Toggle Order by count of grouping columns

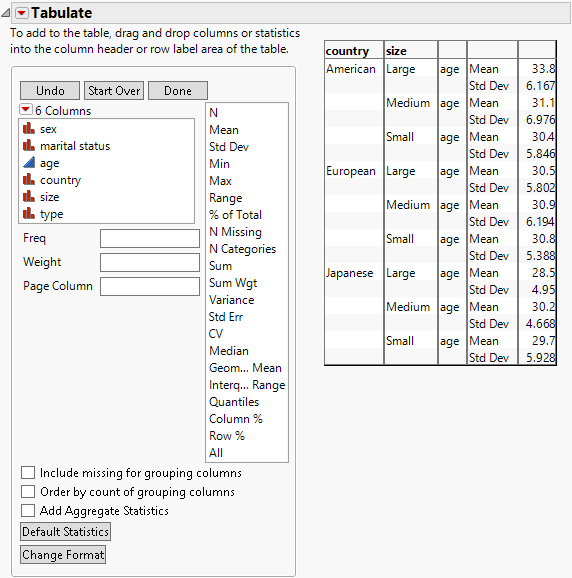(28, 491)
